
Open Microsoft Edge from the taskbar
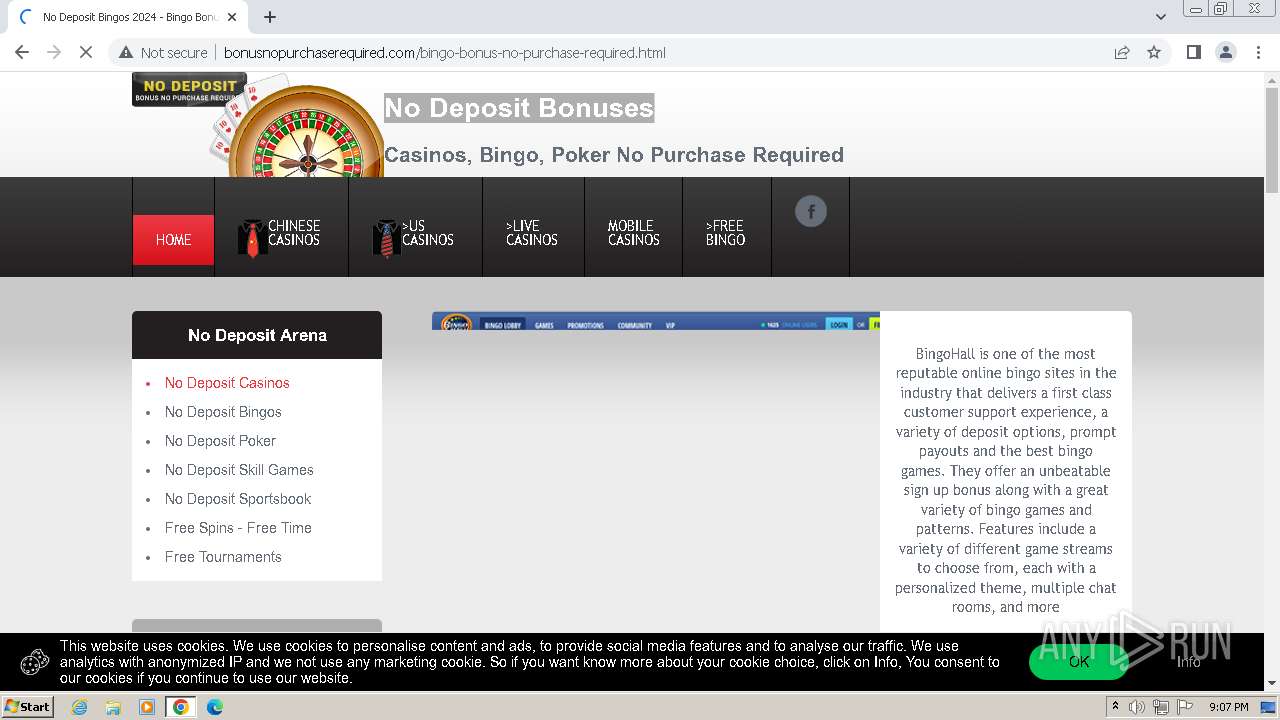tap(215, 707)
